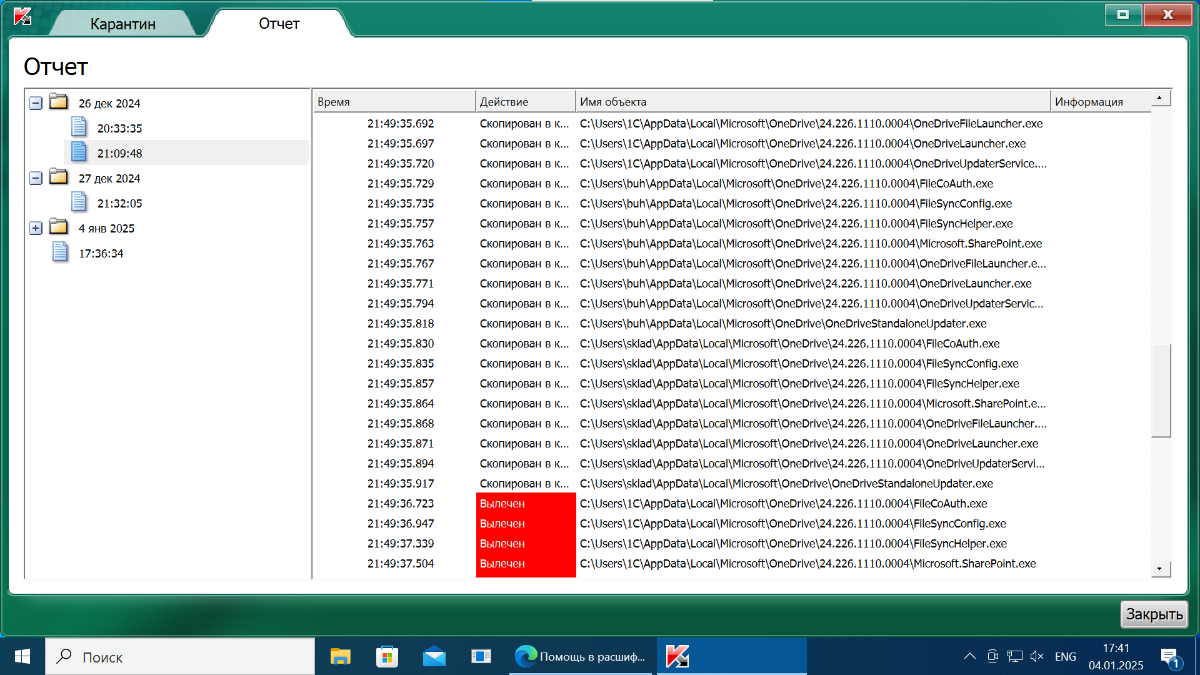Click the Kaspersky icon in taskbar
Viewport: 1200px width, 675px height.
tap(678, 657)
